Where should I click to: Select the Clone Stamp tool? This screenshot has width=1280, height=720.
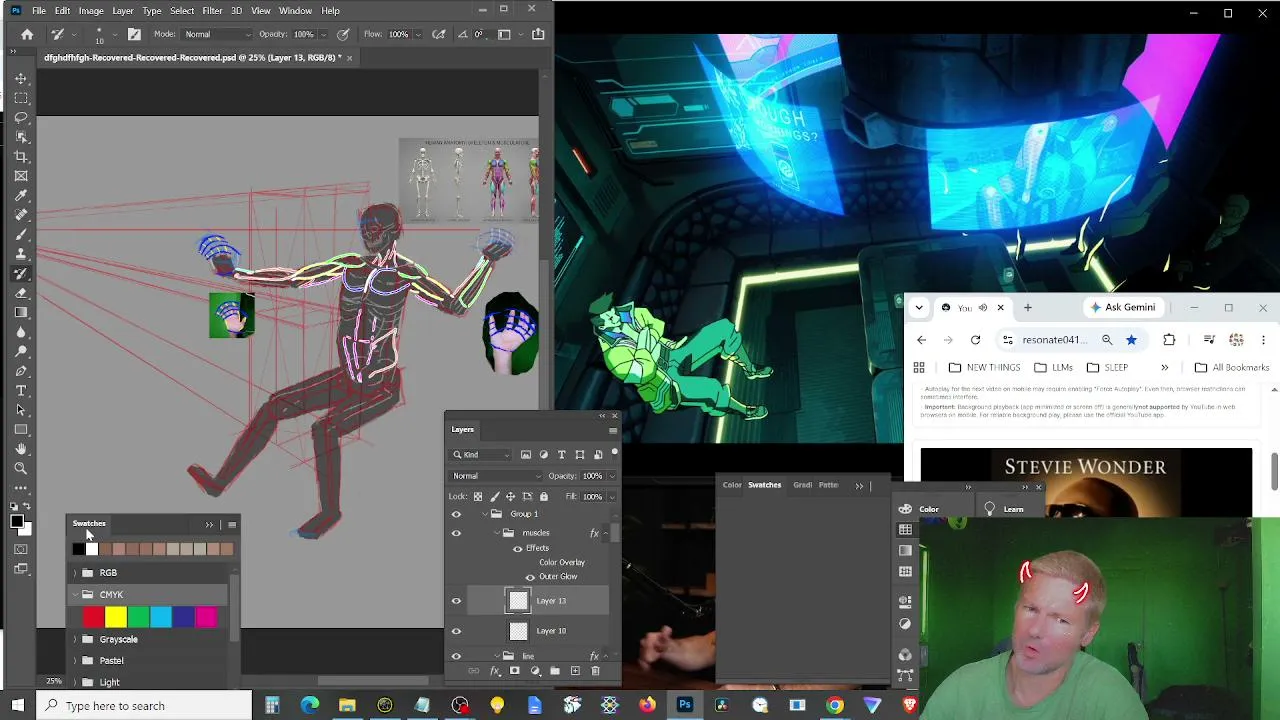pos(21,254)
